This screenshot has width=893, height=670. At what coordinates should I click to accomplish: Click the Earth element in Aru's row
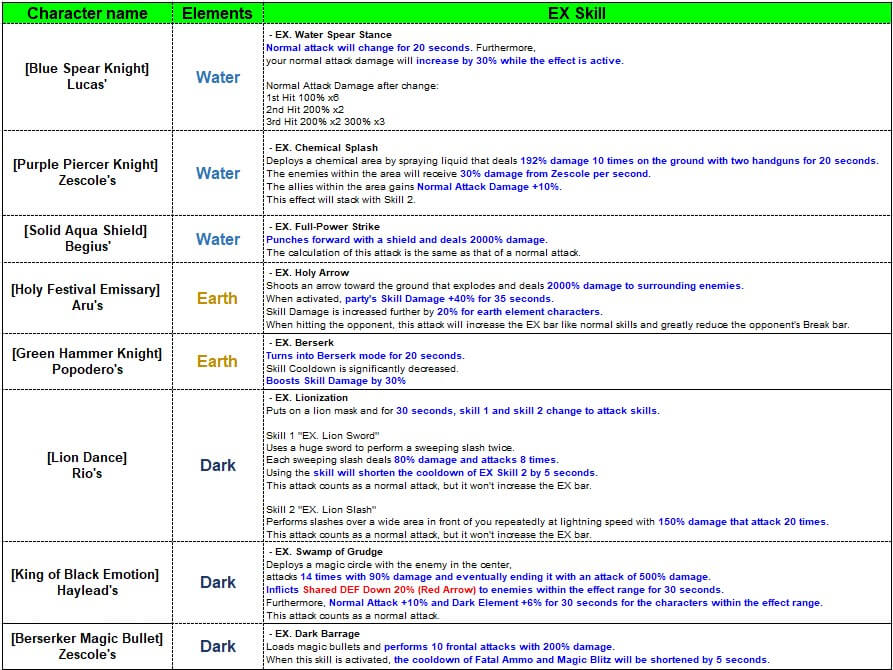[217, 297]
